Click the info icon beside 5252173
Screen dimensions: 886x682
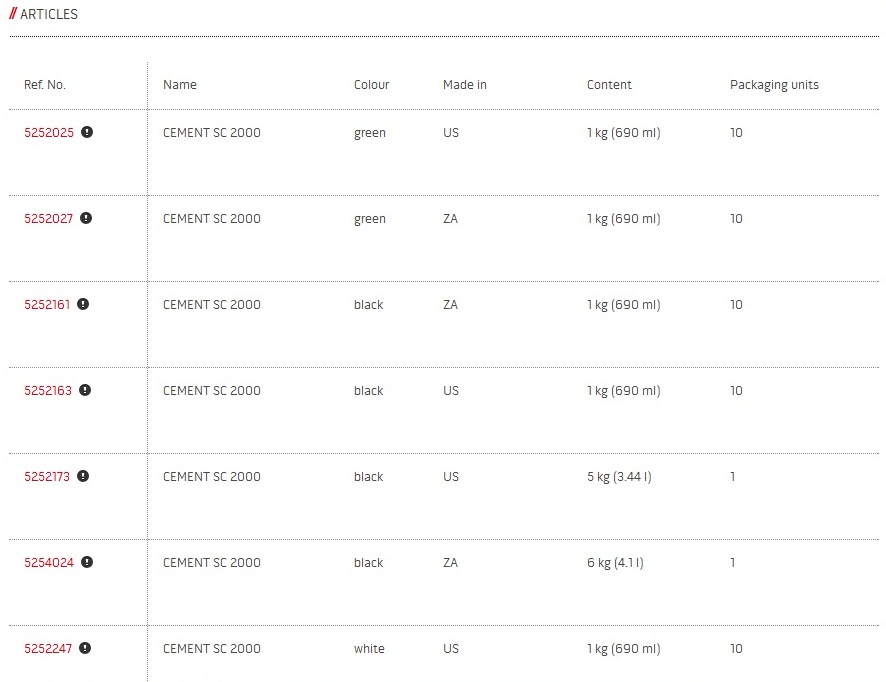point(83,476)
